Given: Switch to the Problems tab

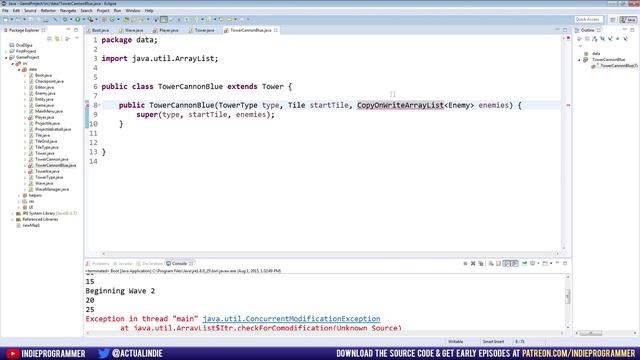Looking at the screenshot, I should (98, 264).
